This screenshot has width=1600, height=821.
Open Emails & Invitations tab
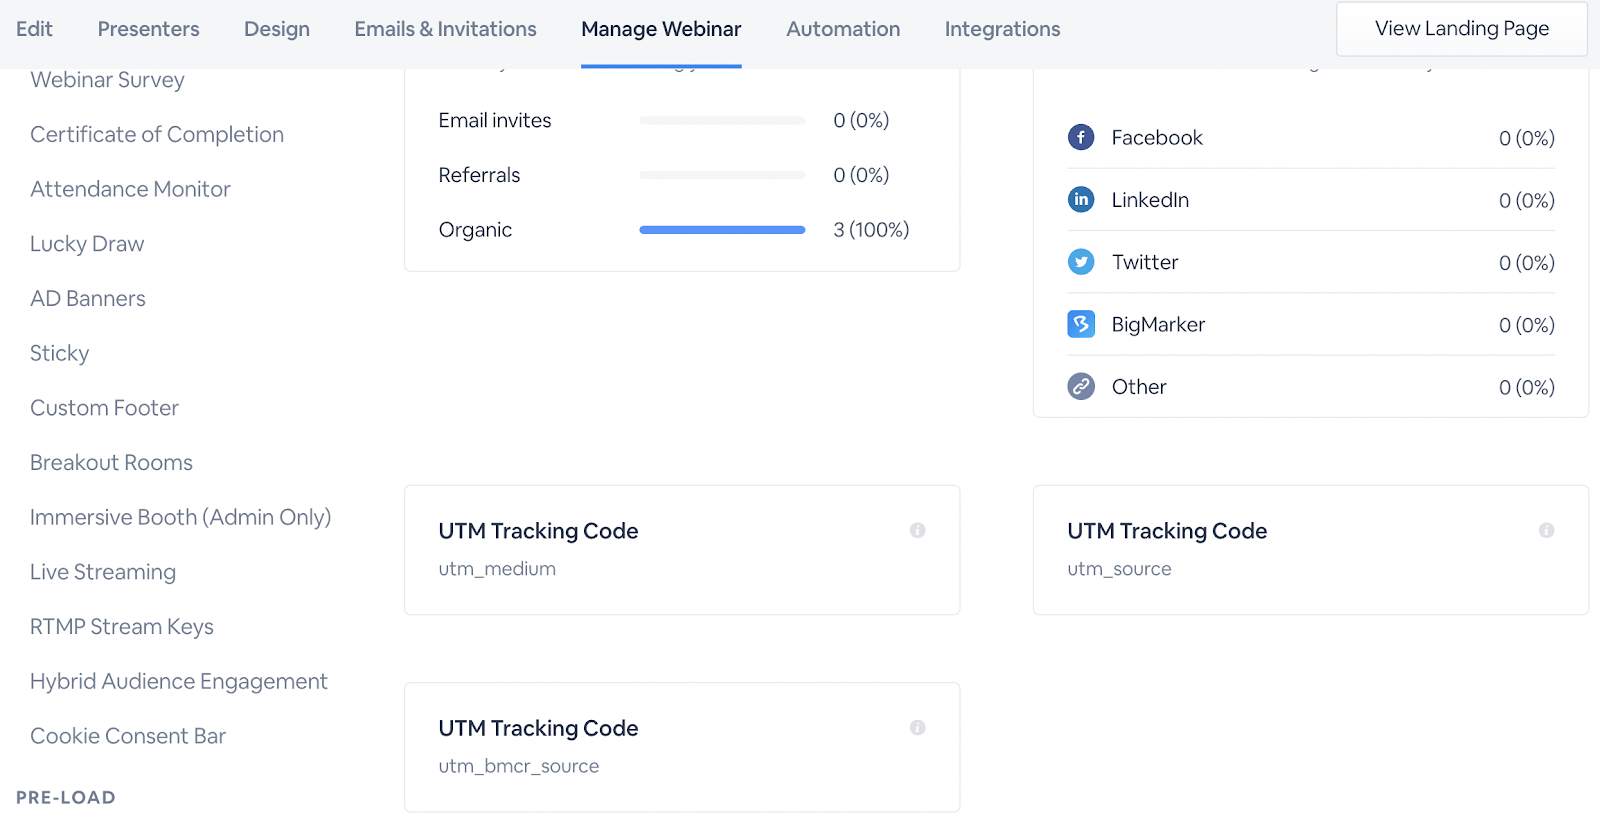[445, 29]
